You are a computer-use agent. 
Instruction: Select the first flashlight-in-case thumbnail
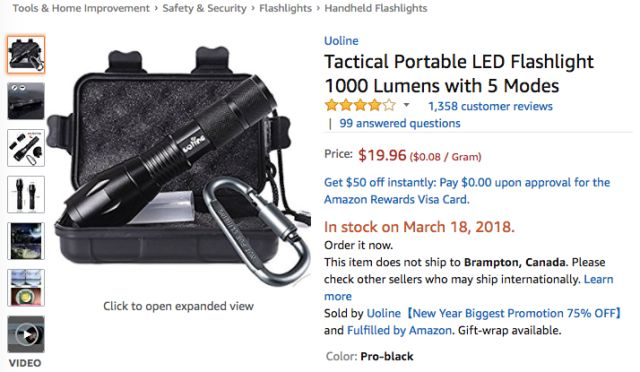[26, 54]
